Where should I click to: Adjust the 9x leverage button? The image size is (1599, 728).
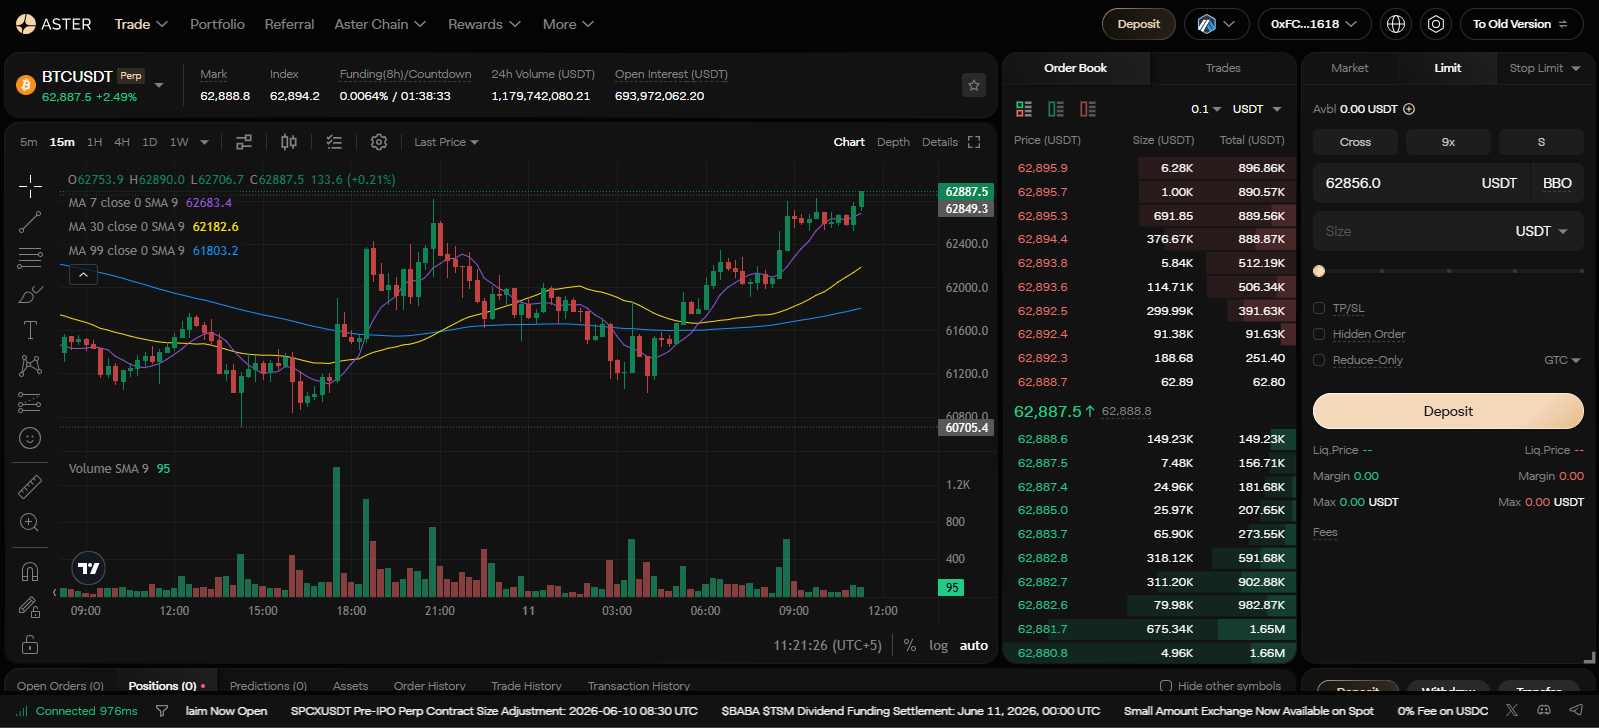[x=1448, y=142]
